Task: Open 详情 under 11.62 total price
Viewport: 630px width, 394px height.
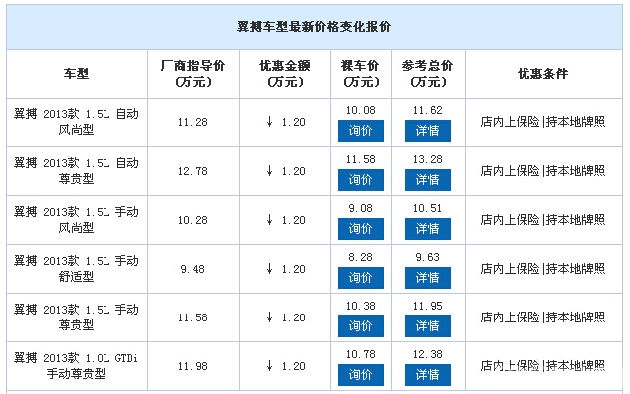Action: pyautogui.click(x=428, y=131)
